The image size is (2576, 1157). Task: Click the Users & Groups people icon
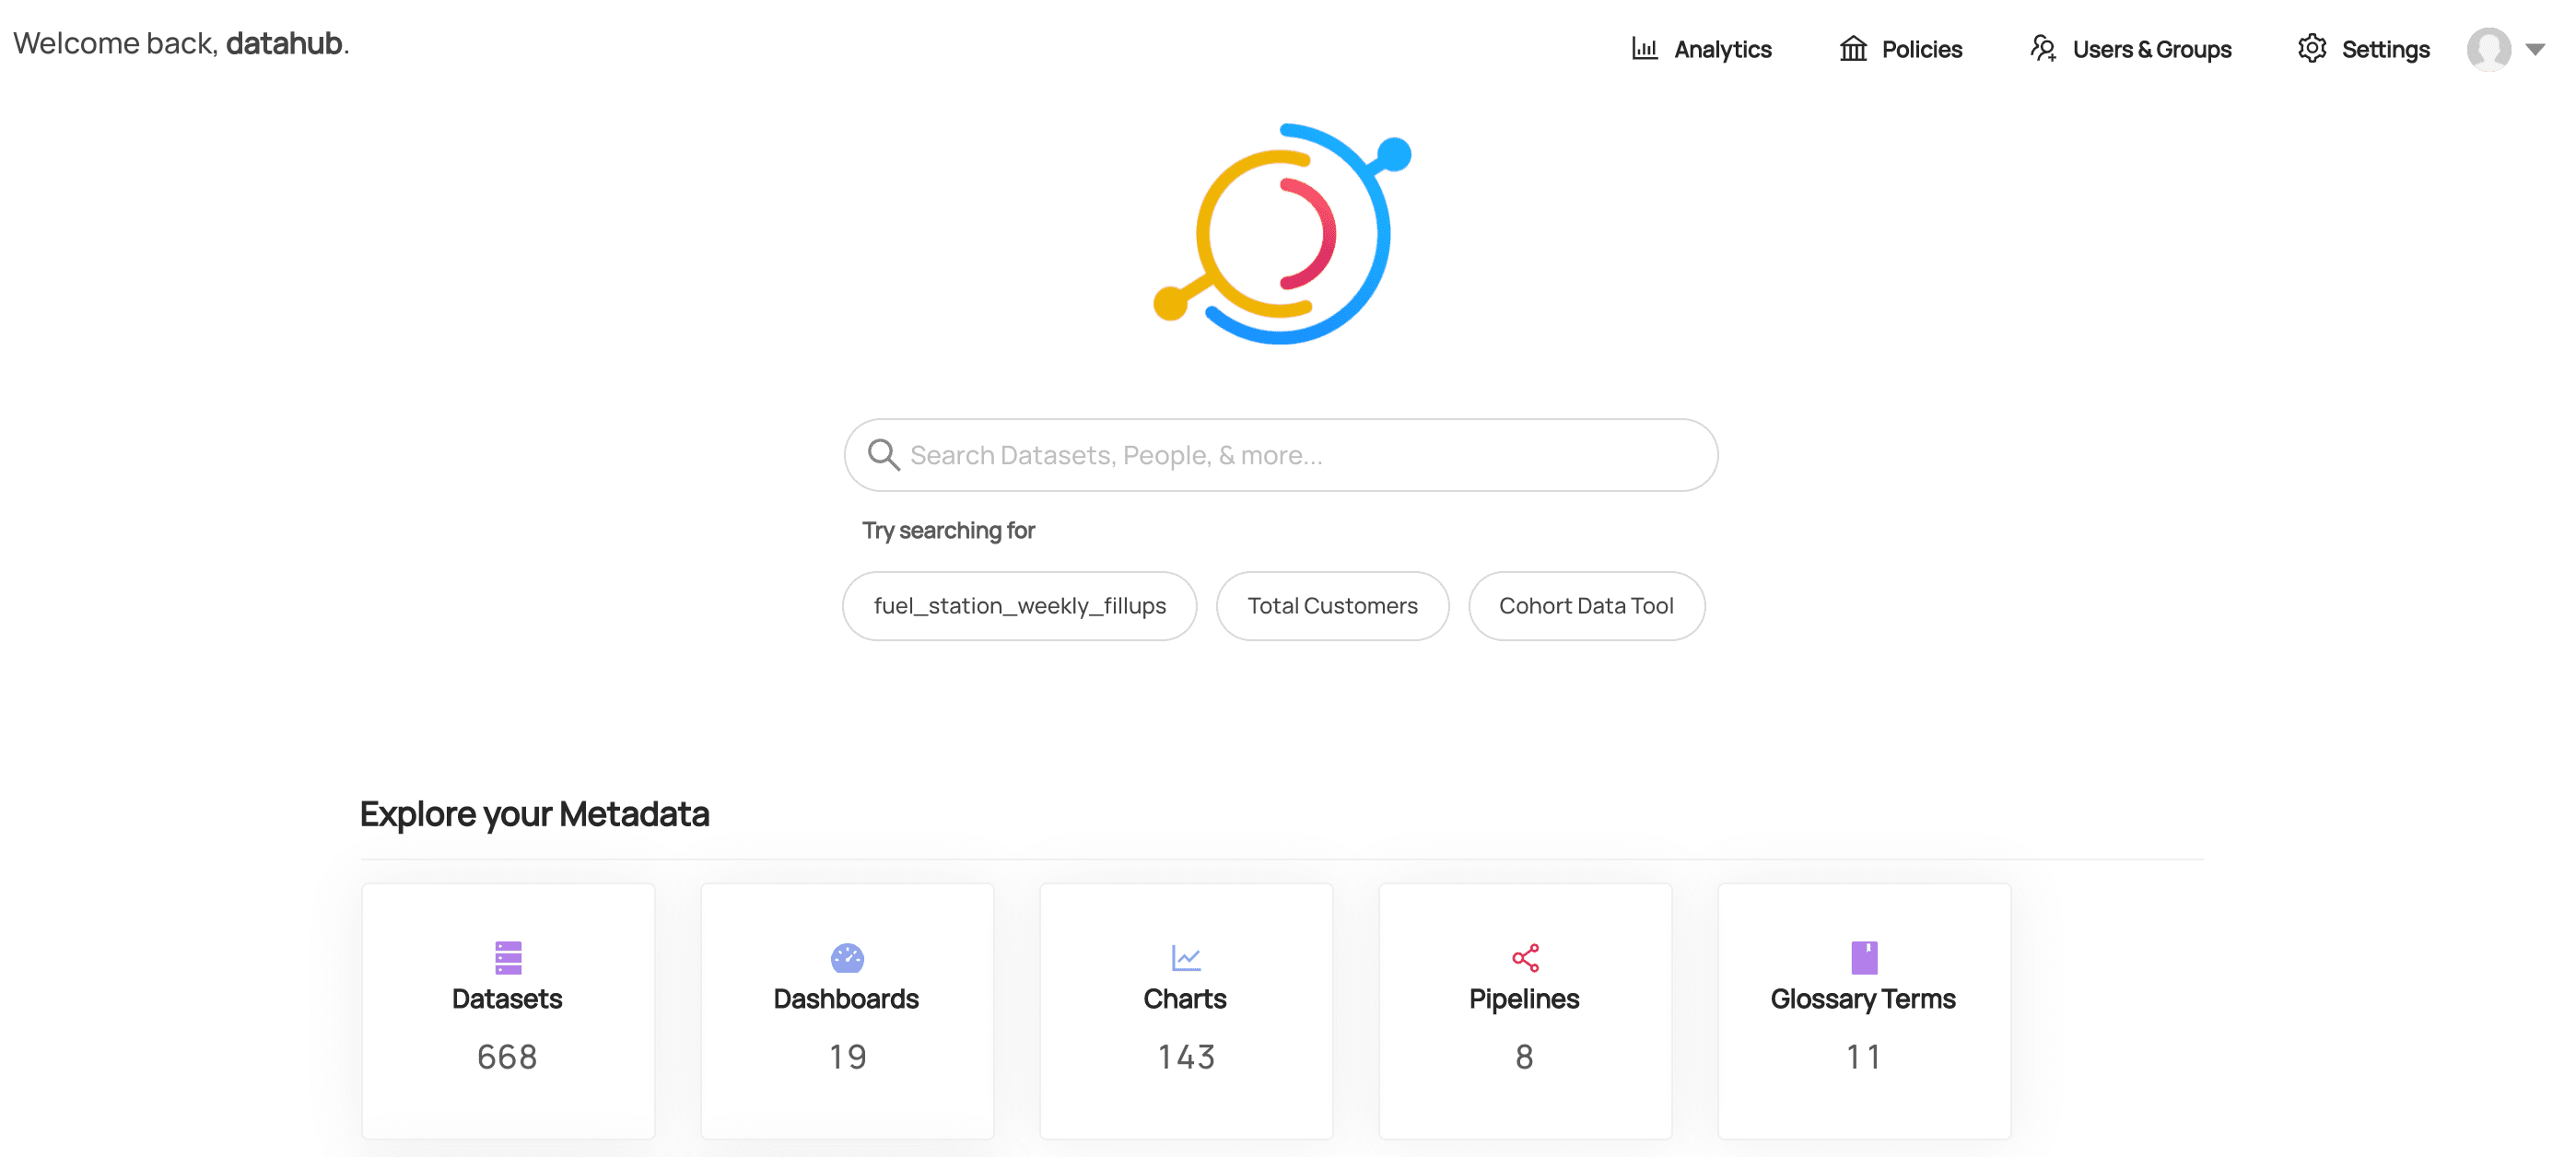(x=2043, y=48)
